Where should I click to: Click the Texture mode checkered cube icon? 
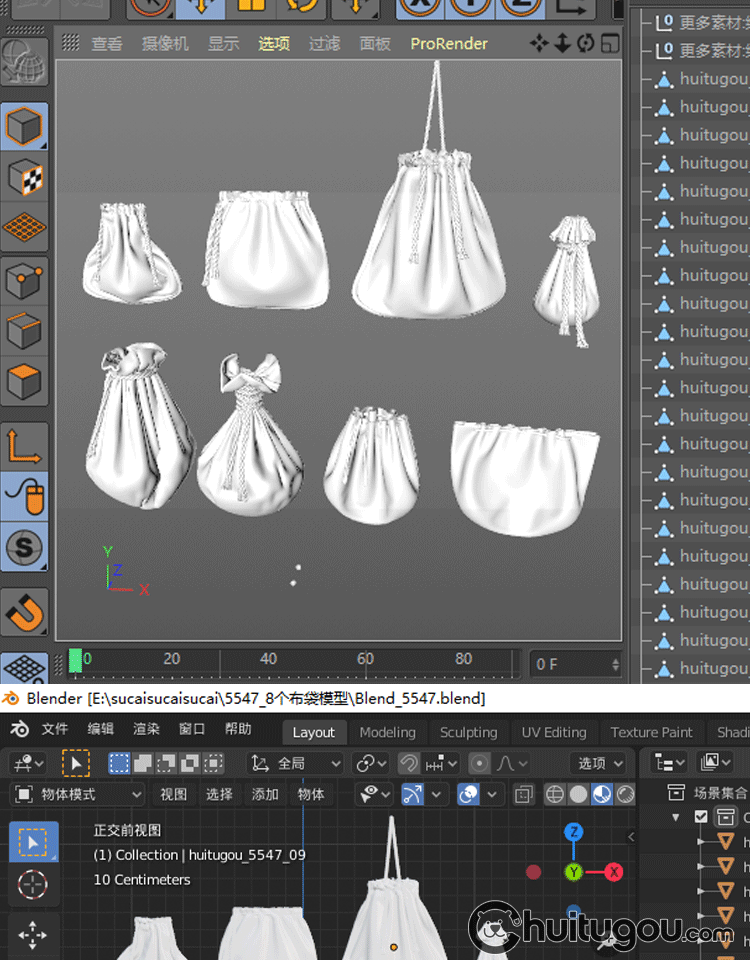24,178
